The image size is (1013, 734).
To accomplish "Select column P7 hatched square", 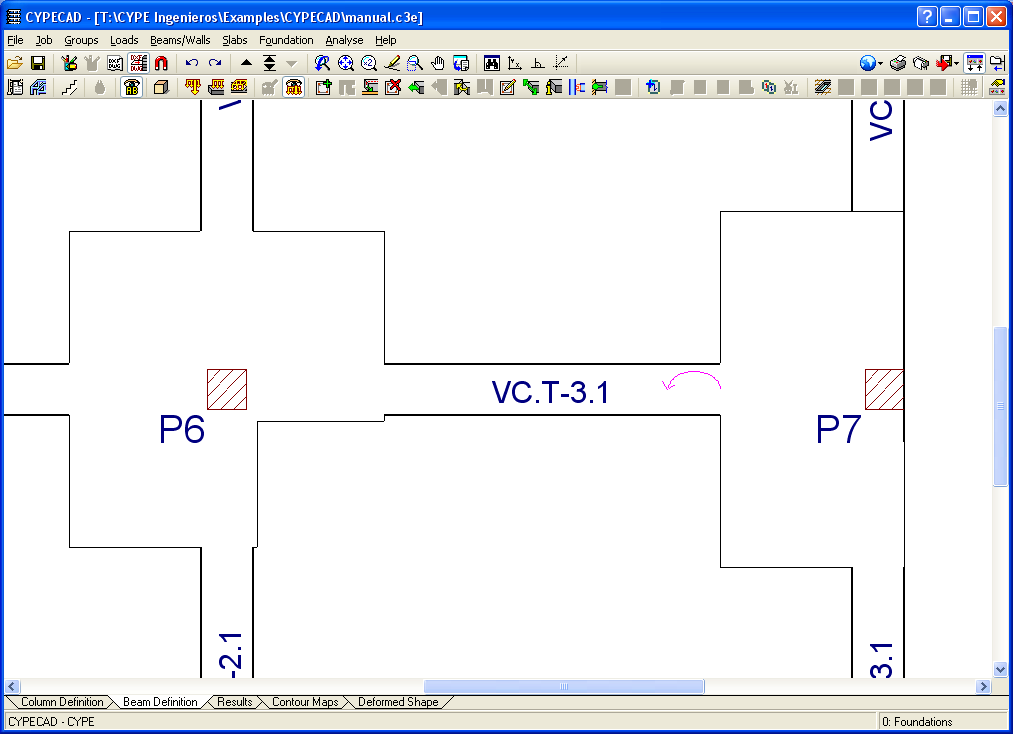I will tap(884, 390).
